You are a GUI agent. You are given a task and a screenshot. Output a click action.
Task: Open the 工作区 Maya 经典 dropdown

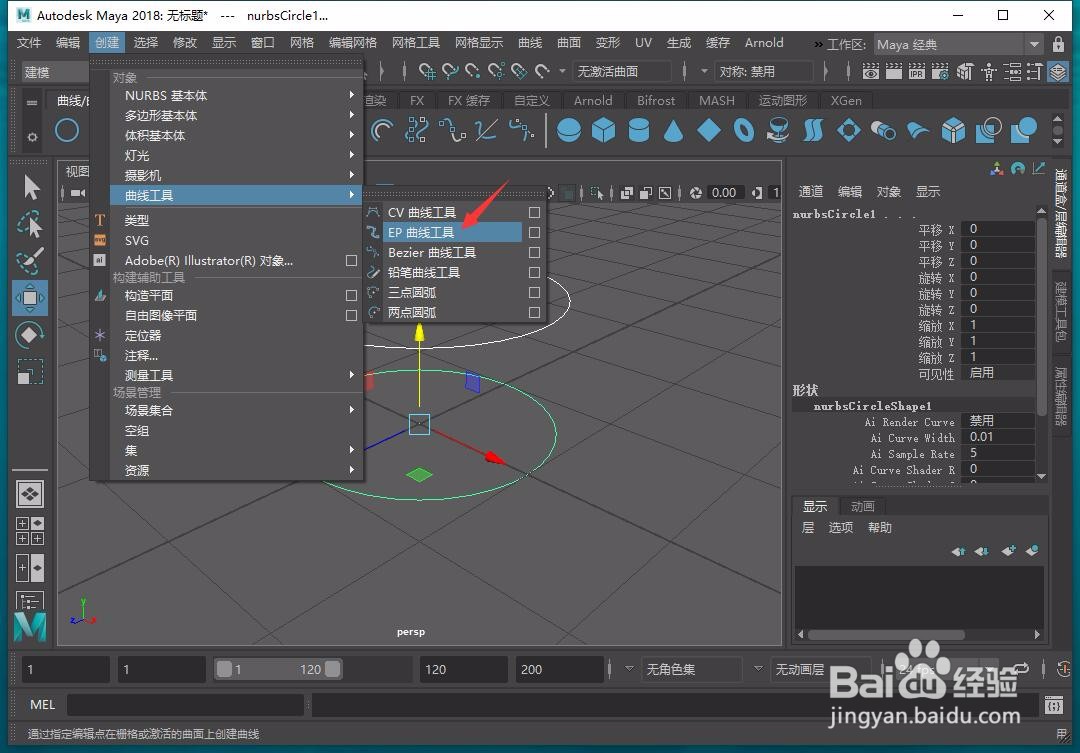[x=959, y=44]
